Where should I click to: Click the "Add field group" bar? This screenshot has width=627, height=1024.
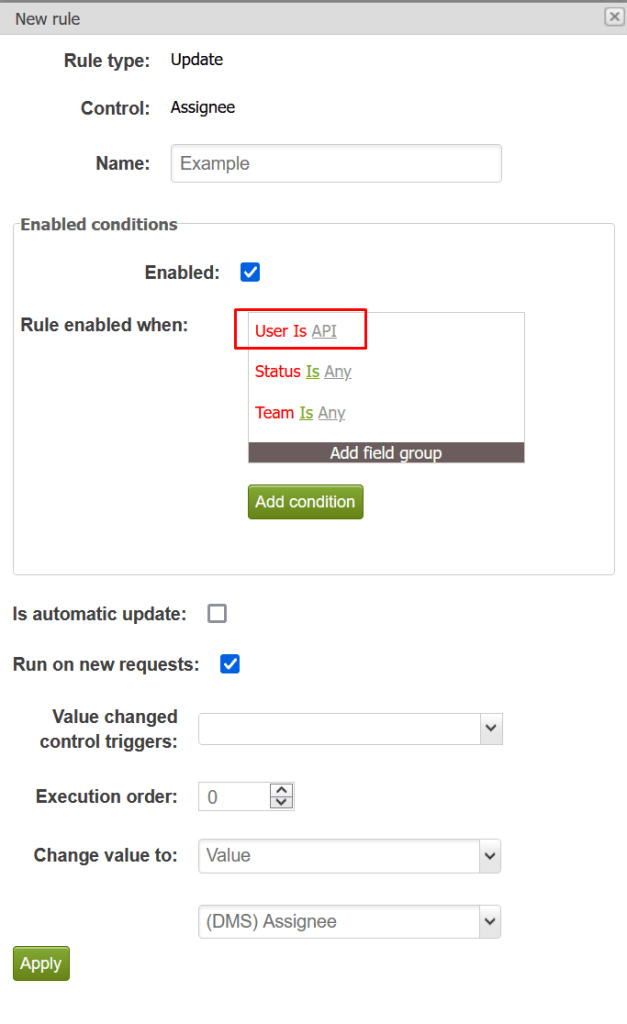[386, 452]
